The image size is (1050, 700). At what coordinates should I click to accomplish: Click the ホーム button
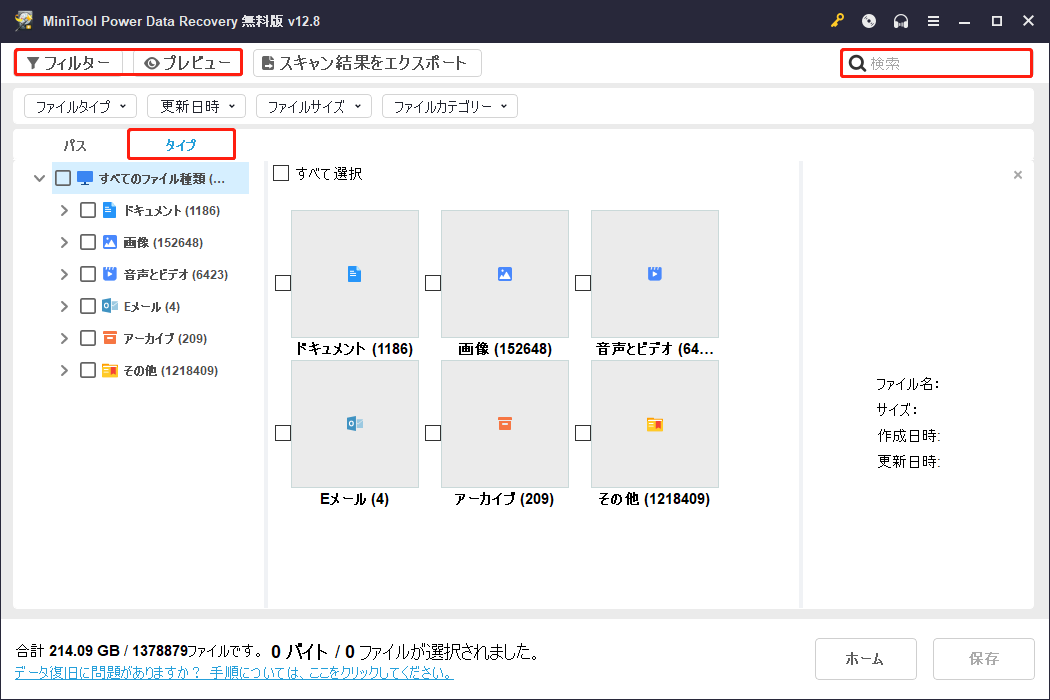pyautogui.click(x=866, y=658)
